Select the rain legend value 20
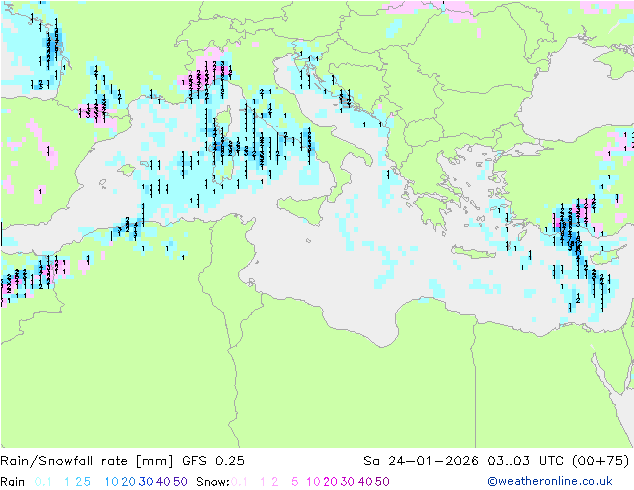Screen dimensions: 634x490 [128, 482]
